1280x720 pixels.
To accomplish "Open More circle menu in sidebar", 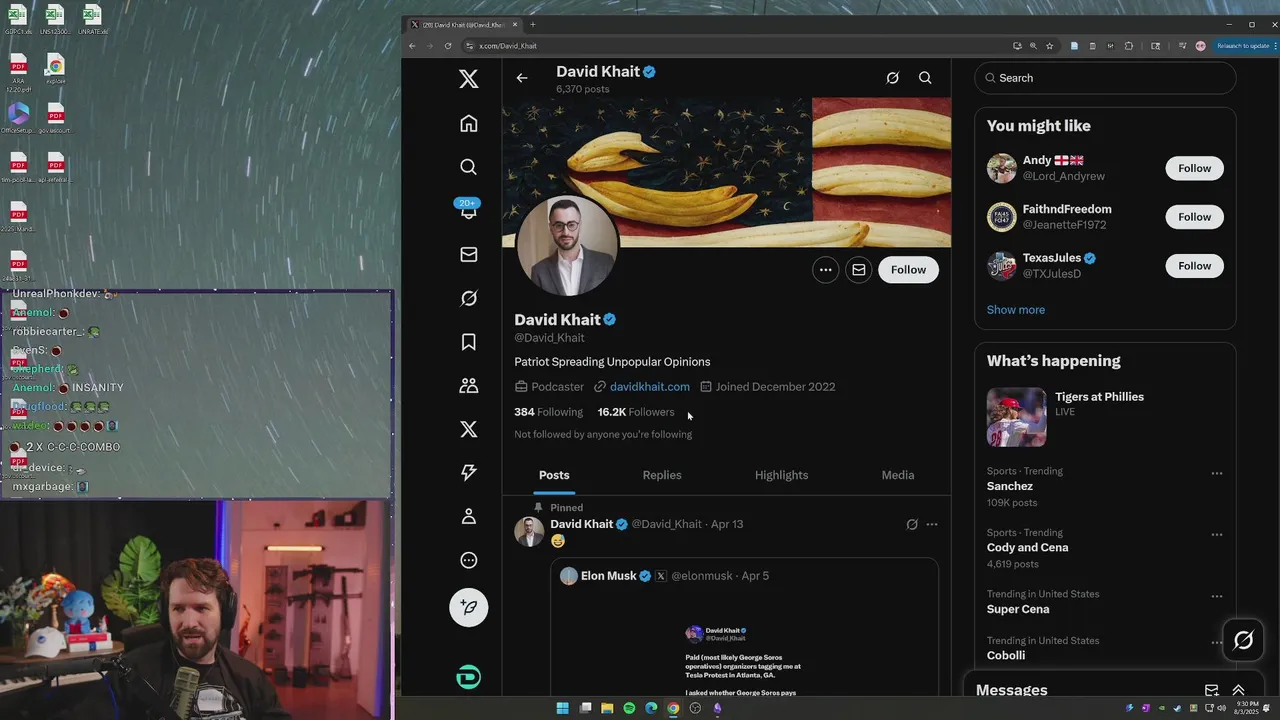I will tap(469, 560).
